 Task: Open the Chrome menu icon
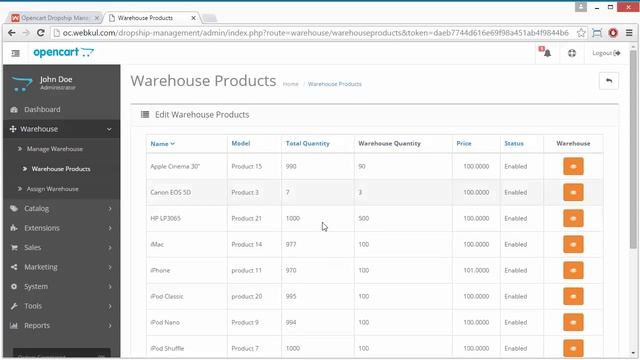click(x=629, y=33)
